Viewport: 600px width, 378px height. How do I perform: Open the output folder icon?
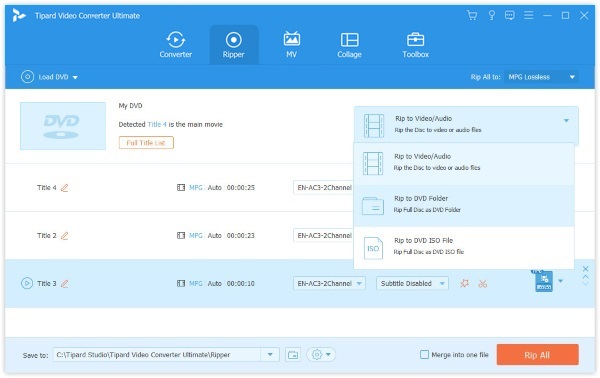point(293,355)
